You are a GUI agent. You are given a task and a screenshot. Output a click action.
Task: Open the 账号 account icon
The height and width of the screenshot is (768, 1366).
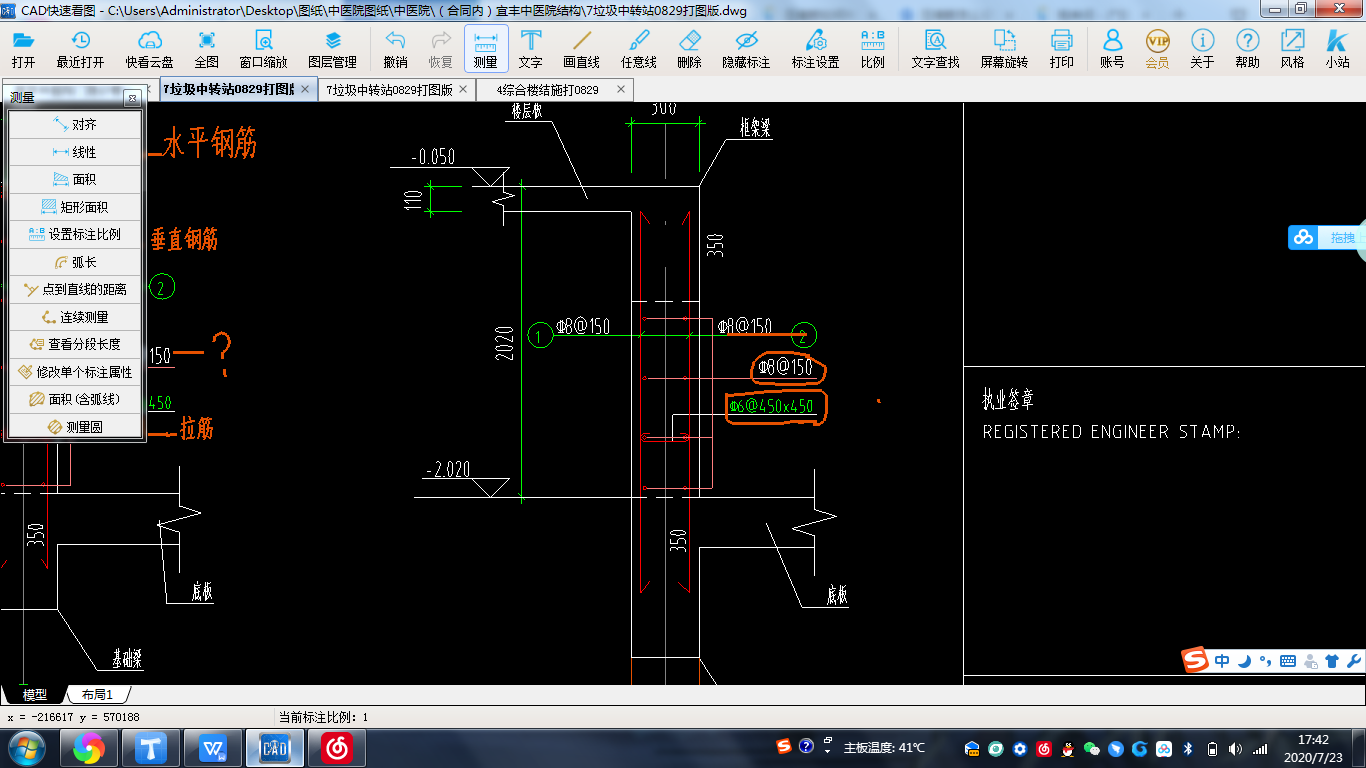(1112, 49)
